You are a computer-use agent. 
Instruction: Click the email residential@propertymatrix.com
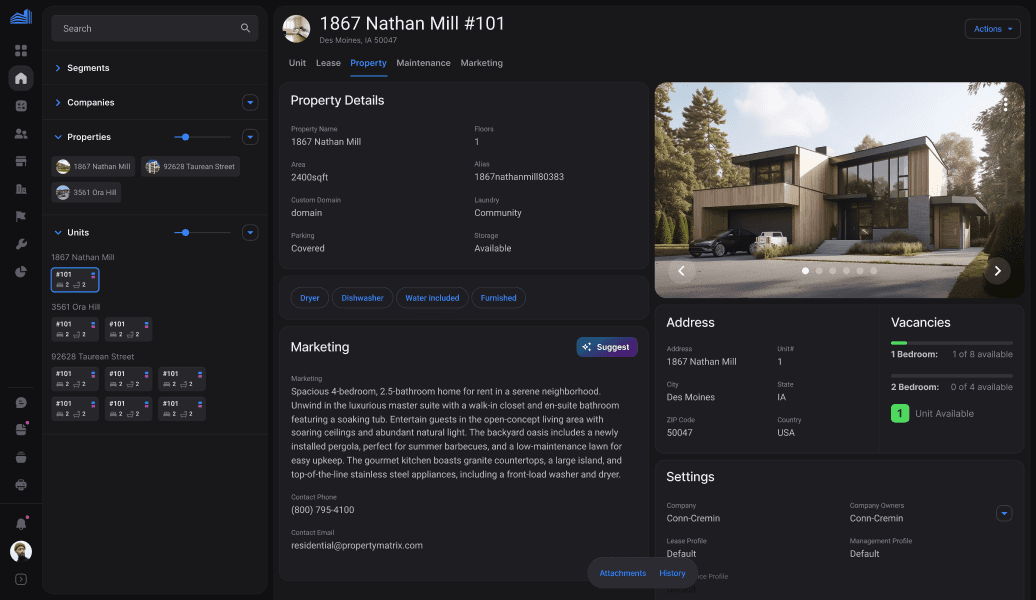click(357, 545)
